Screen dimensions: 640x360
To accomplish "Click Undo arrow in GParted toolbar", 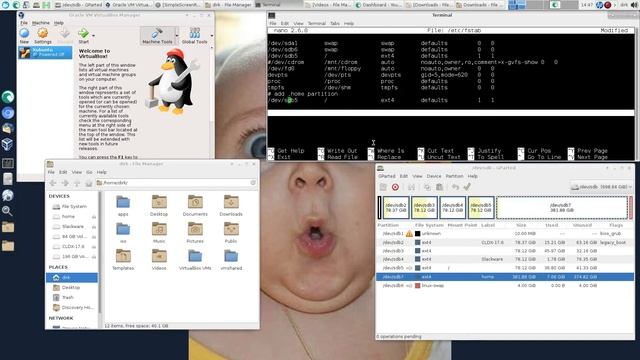I will (x=455, y=187).
